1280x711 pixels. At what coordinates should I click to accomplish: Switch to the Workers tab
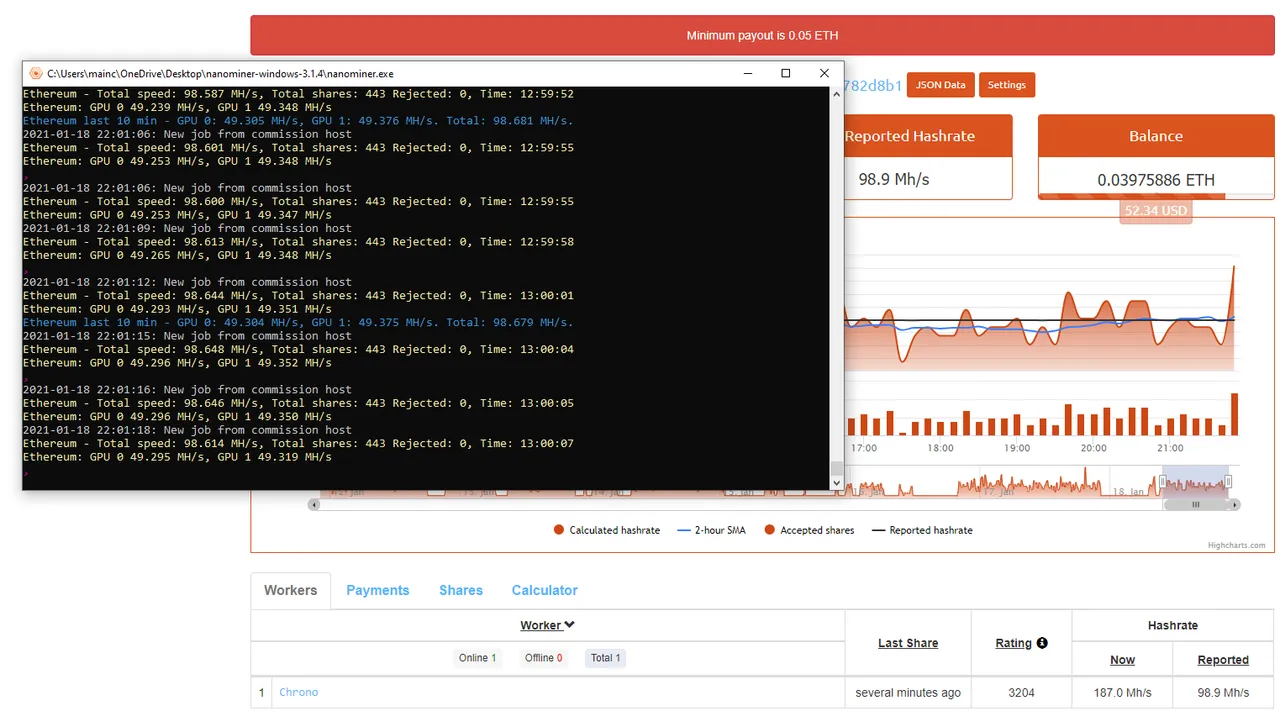(290, 590)
